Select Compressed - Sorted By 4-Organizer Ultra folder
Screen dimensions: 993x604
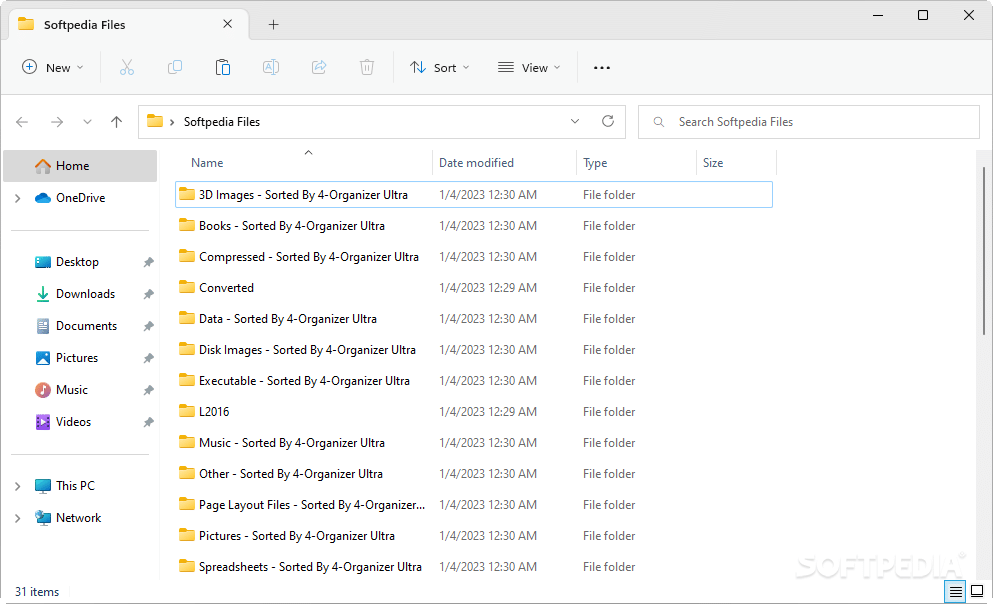(x=474, y=256)
